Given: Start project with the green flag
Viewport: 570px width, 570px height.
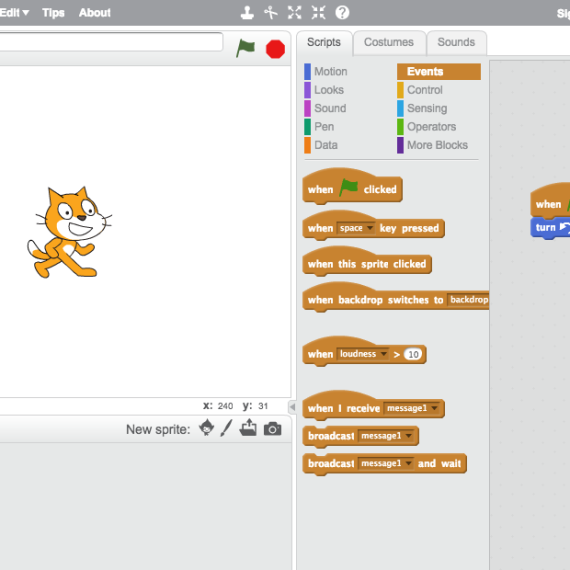Looking at the screenshot, I should click(245, 49).
